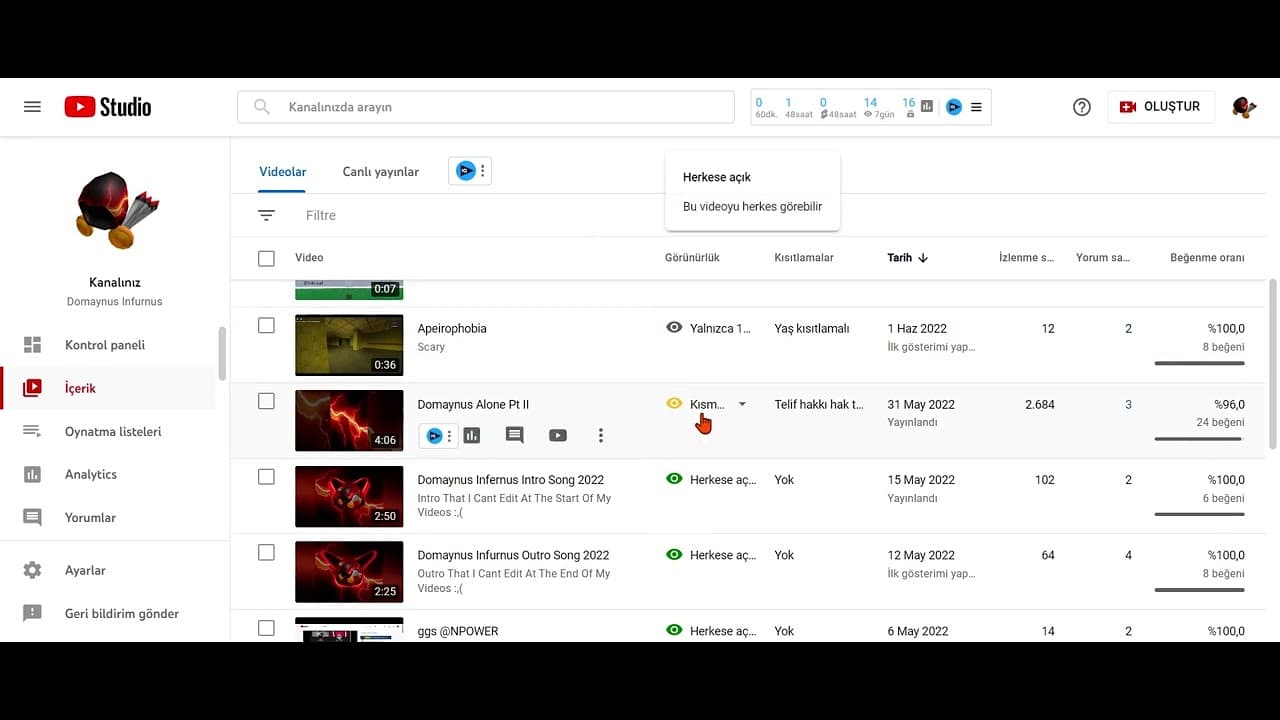This screenshot has height=720, width=1280.
Task: Open three-dot extension menu under Domaynus Alone Pt II
Action: [449, 436]
